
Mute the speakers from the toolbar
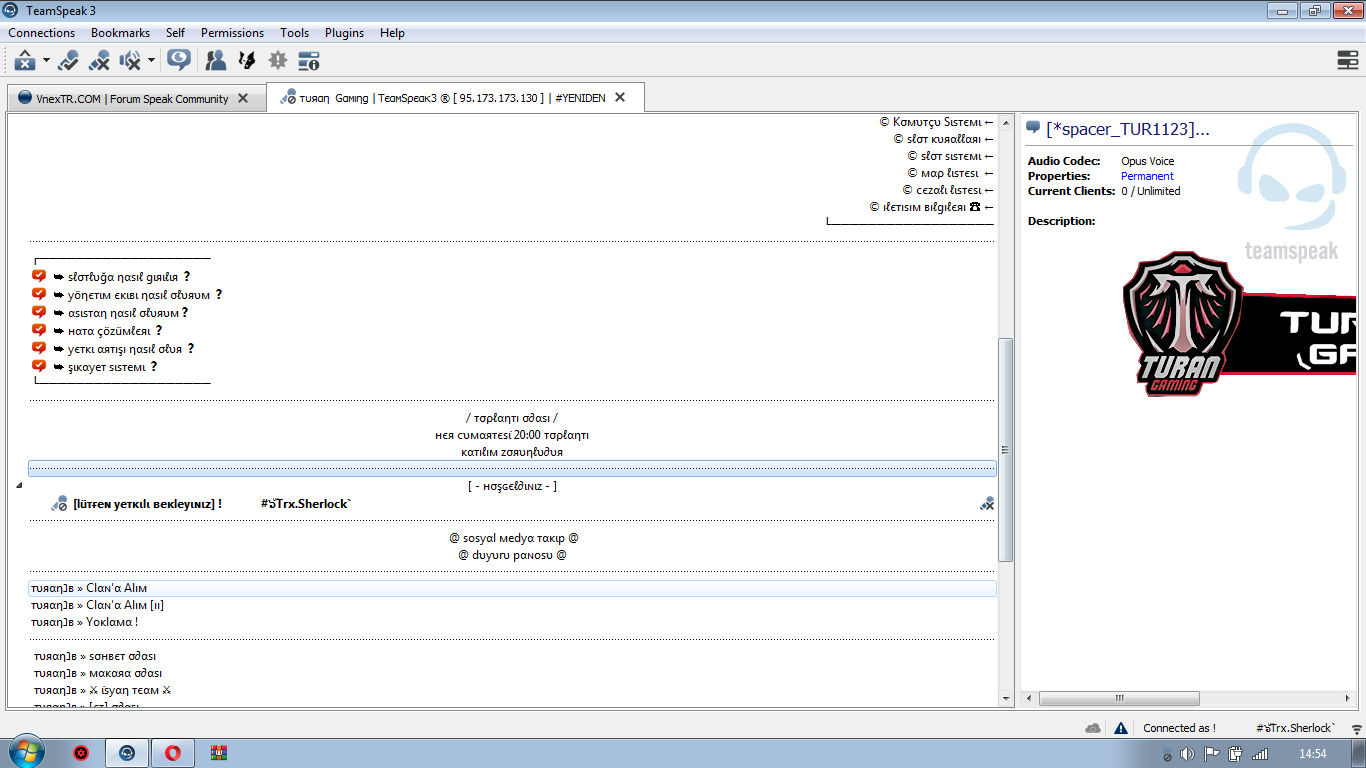click(130, 61)
